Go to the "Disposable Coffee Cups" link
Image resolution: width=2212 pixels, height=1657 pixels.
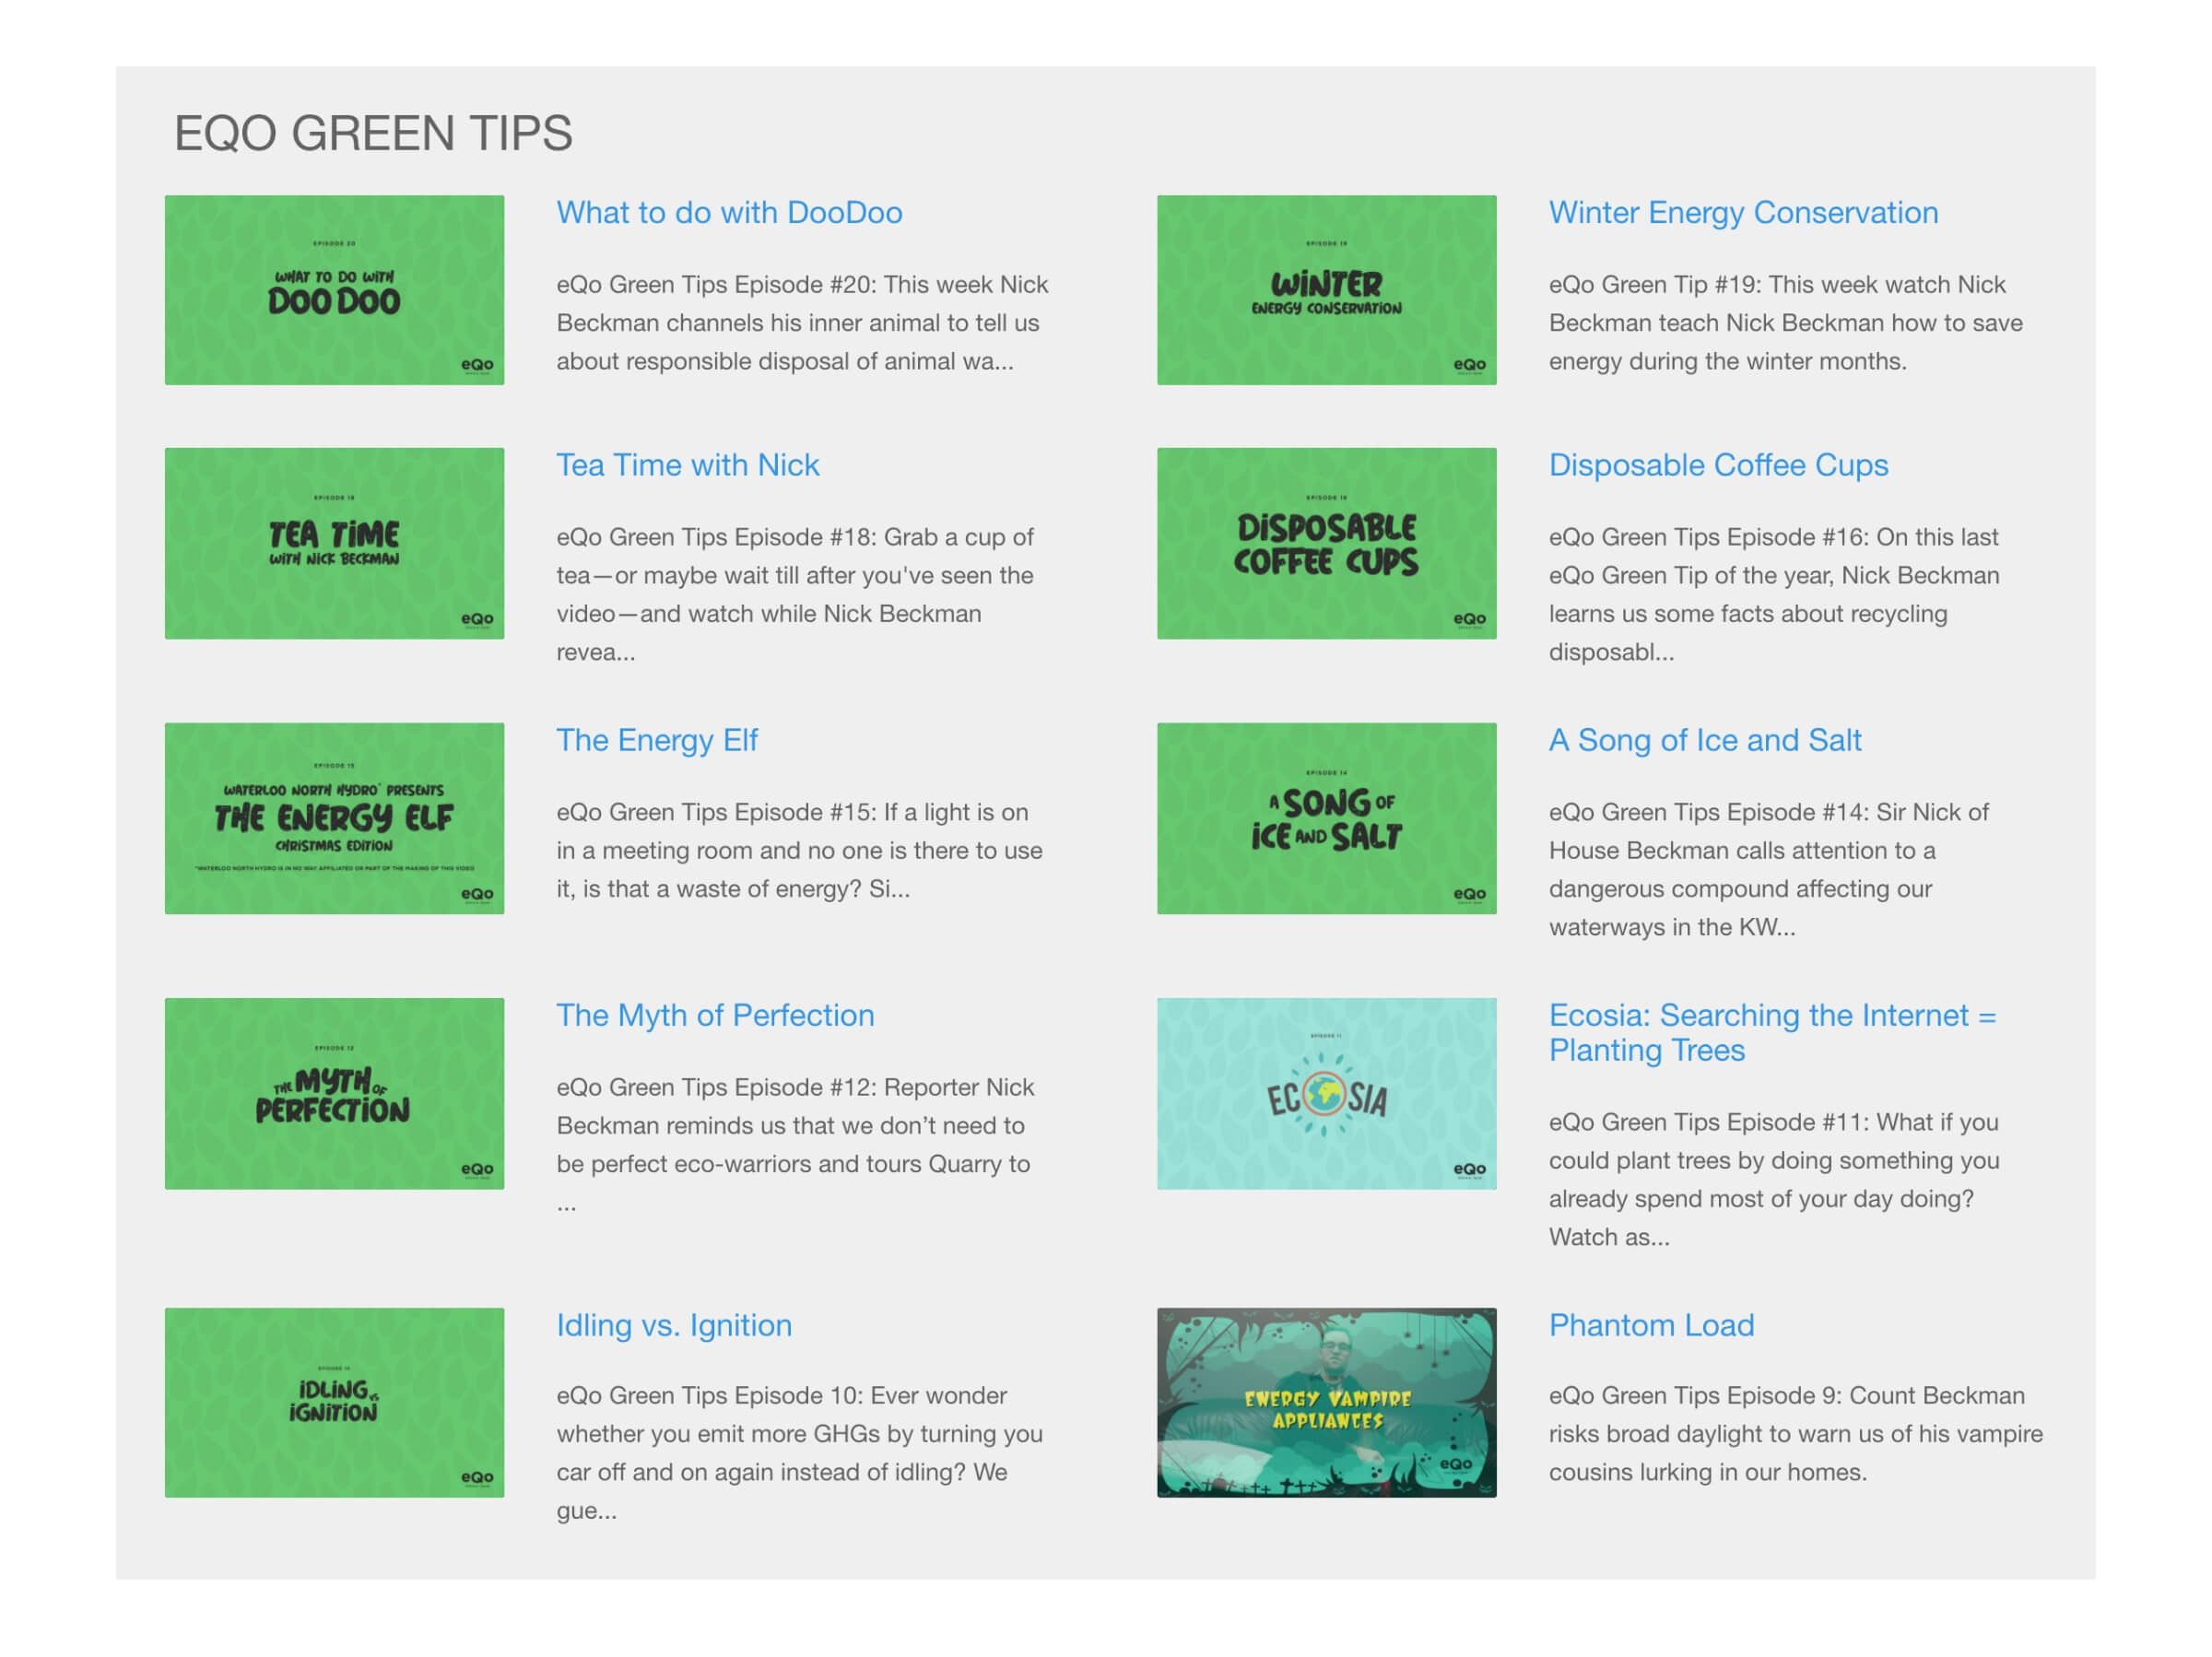tap(1718, 465)
